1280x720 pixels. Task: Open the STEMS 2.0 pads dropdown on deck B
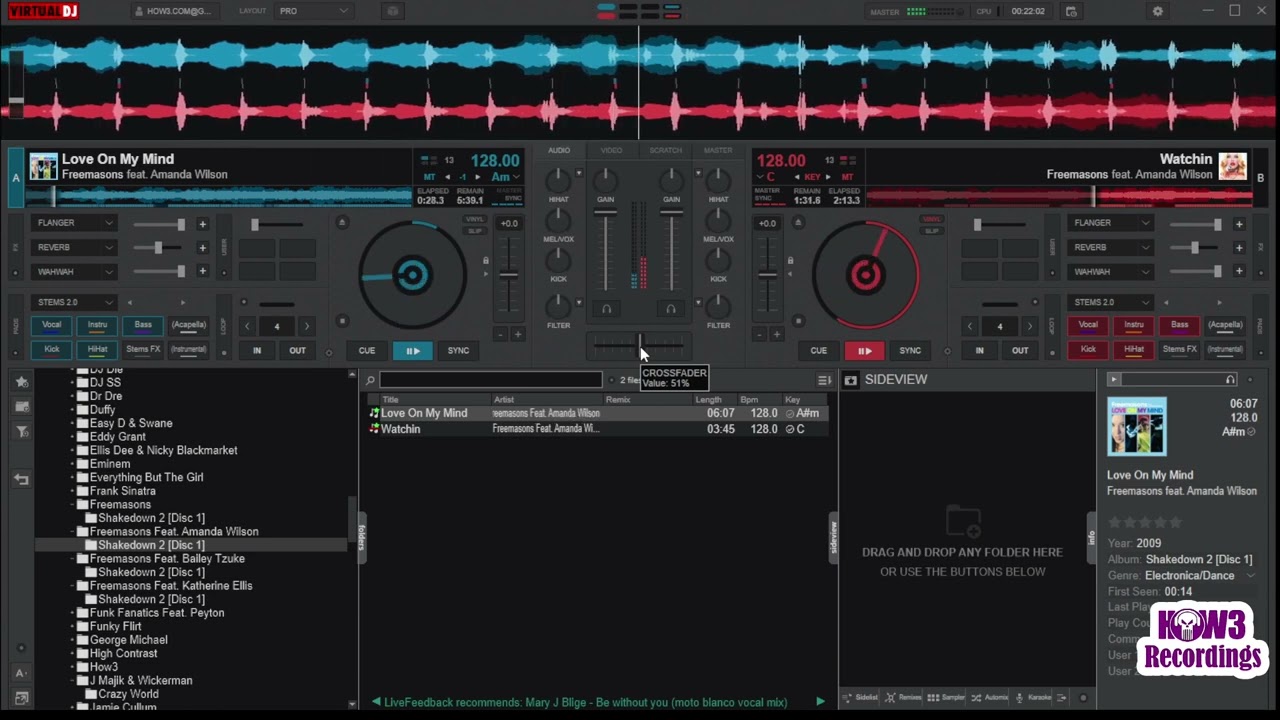coord(1110,302)
